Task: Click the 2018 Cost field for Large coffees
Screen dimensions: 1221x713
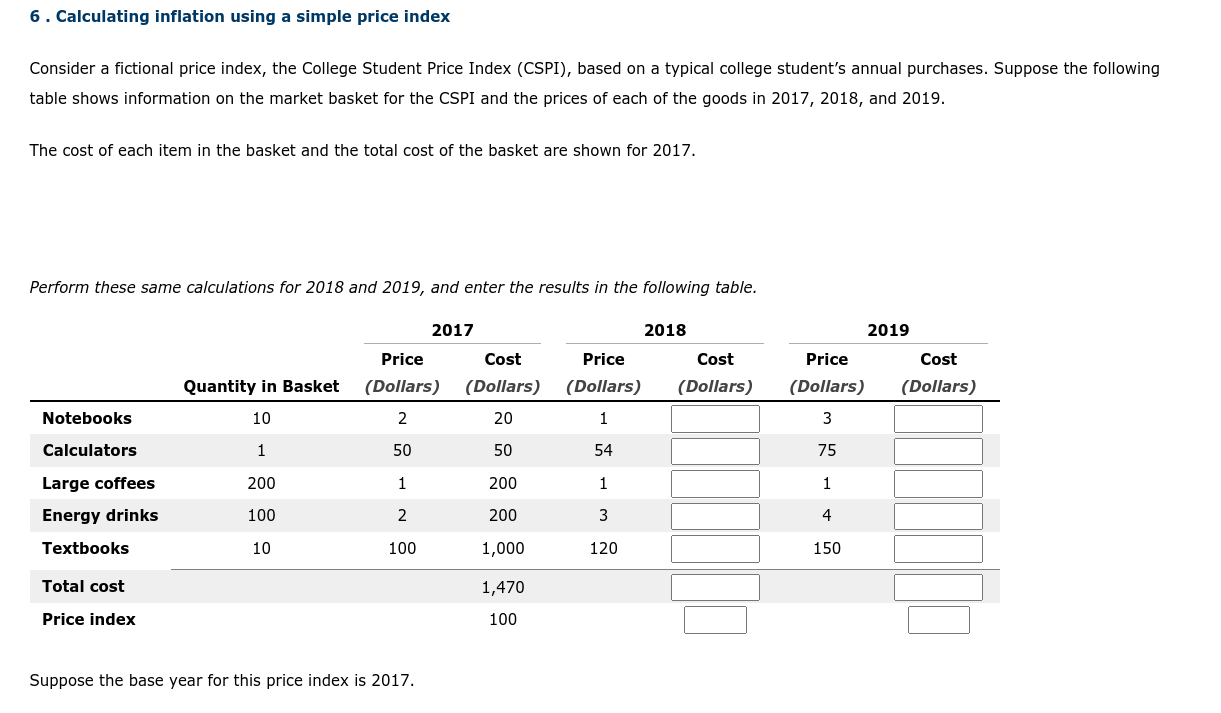Action: click(x=715, y=483)
